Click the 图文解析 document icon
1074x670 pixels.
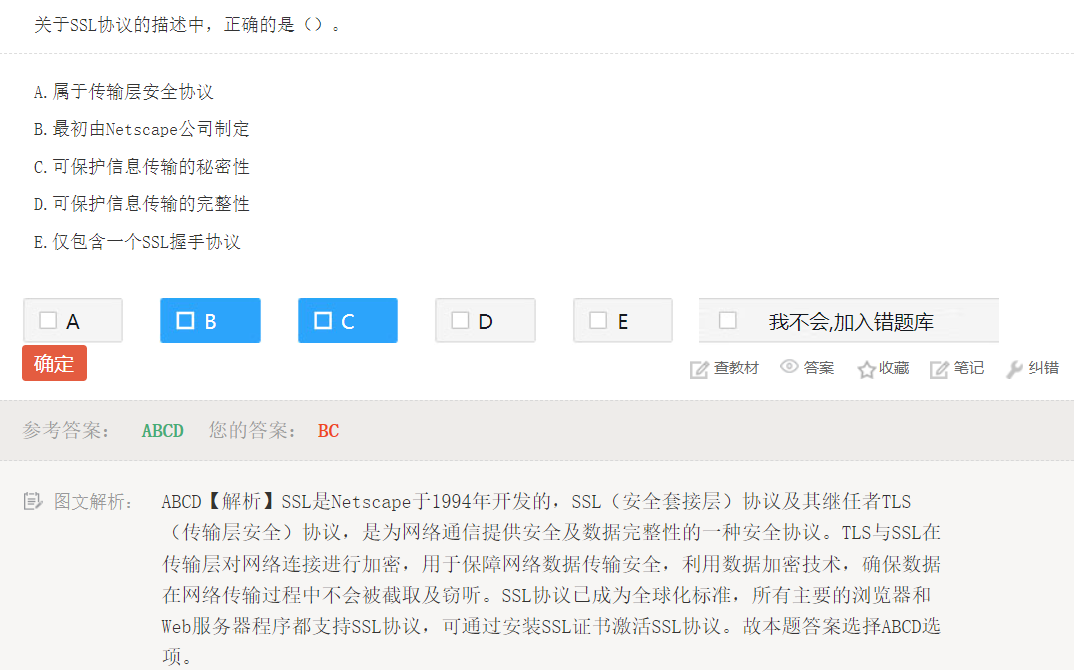point(32,501)
